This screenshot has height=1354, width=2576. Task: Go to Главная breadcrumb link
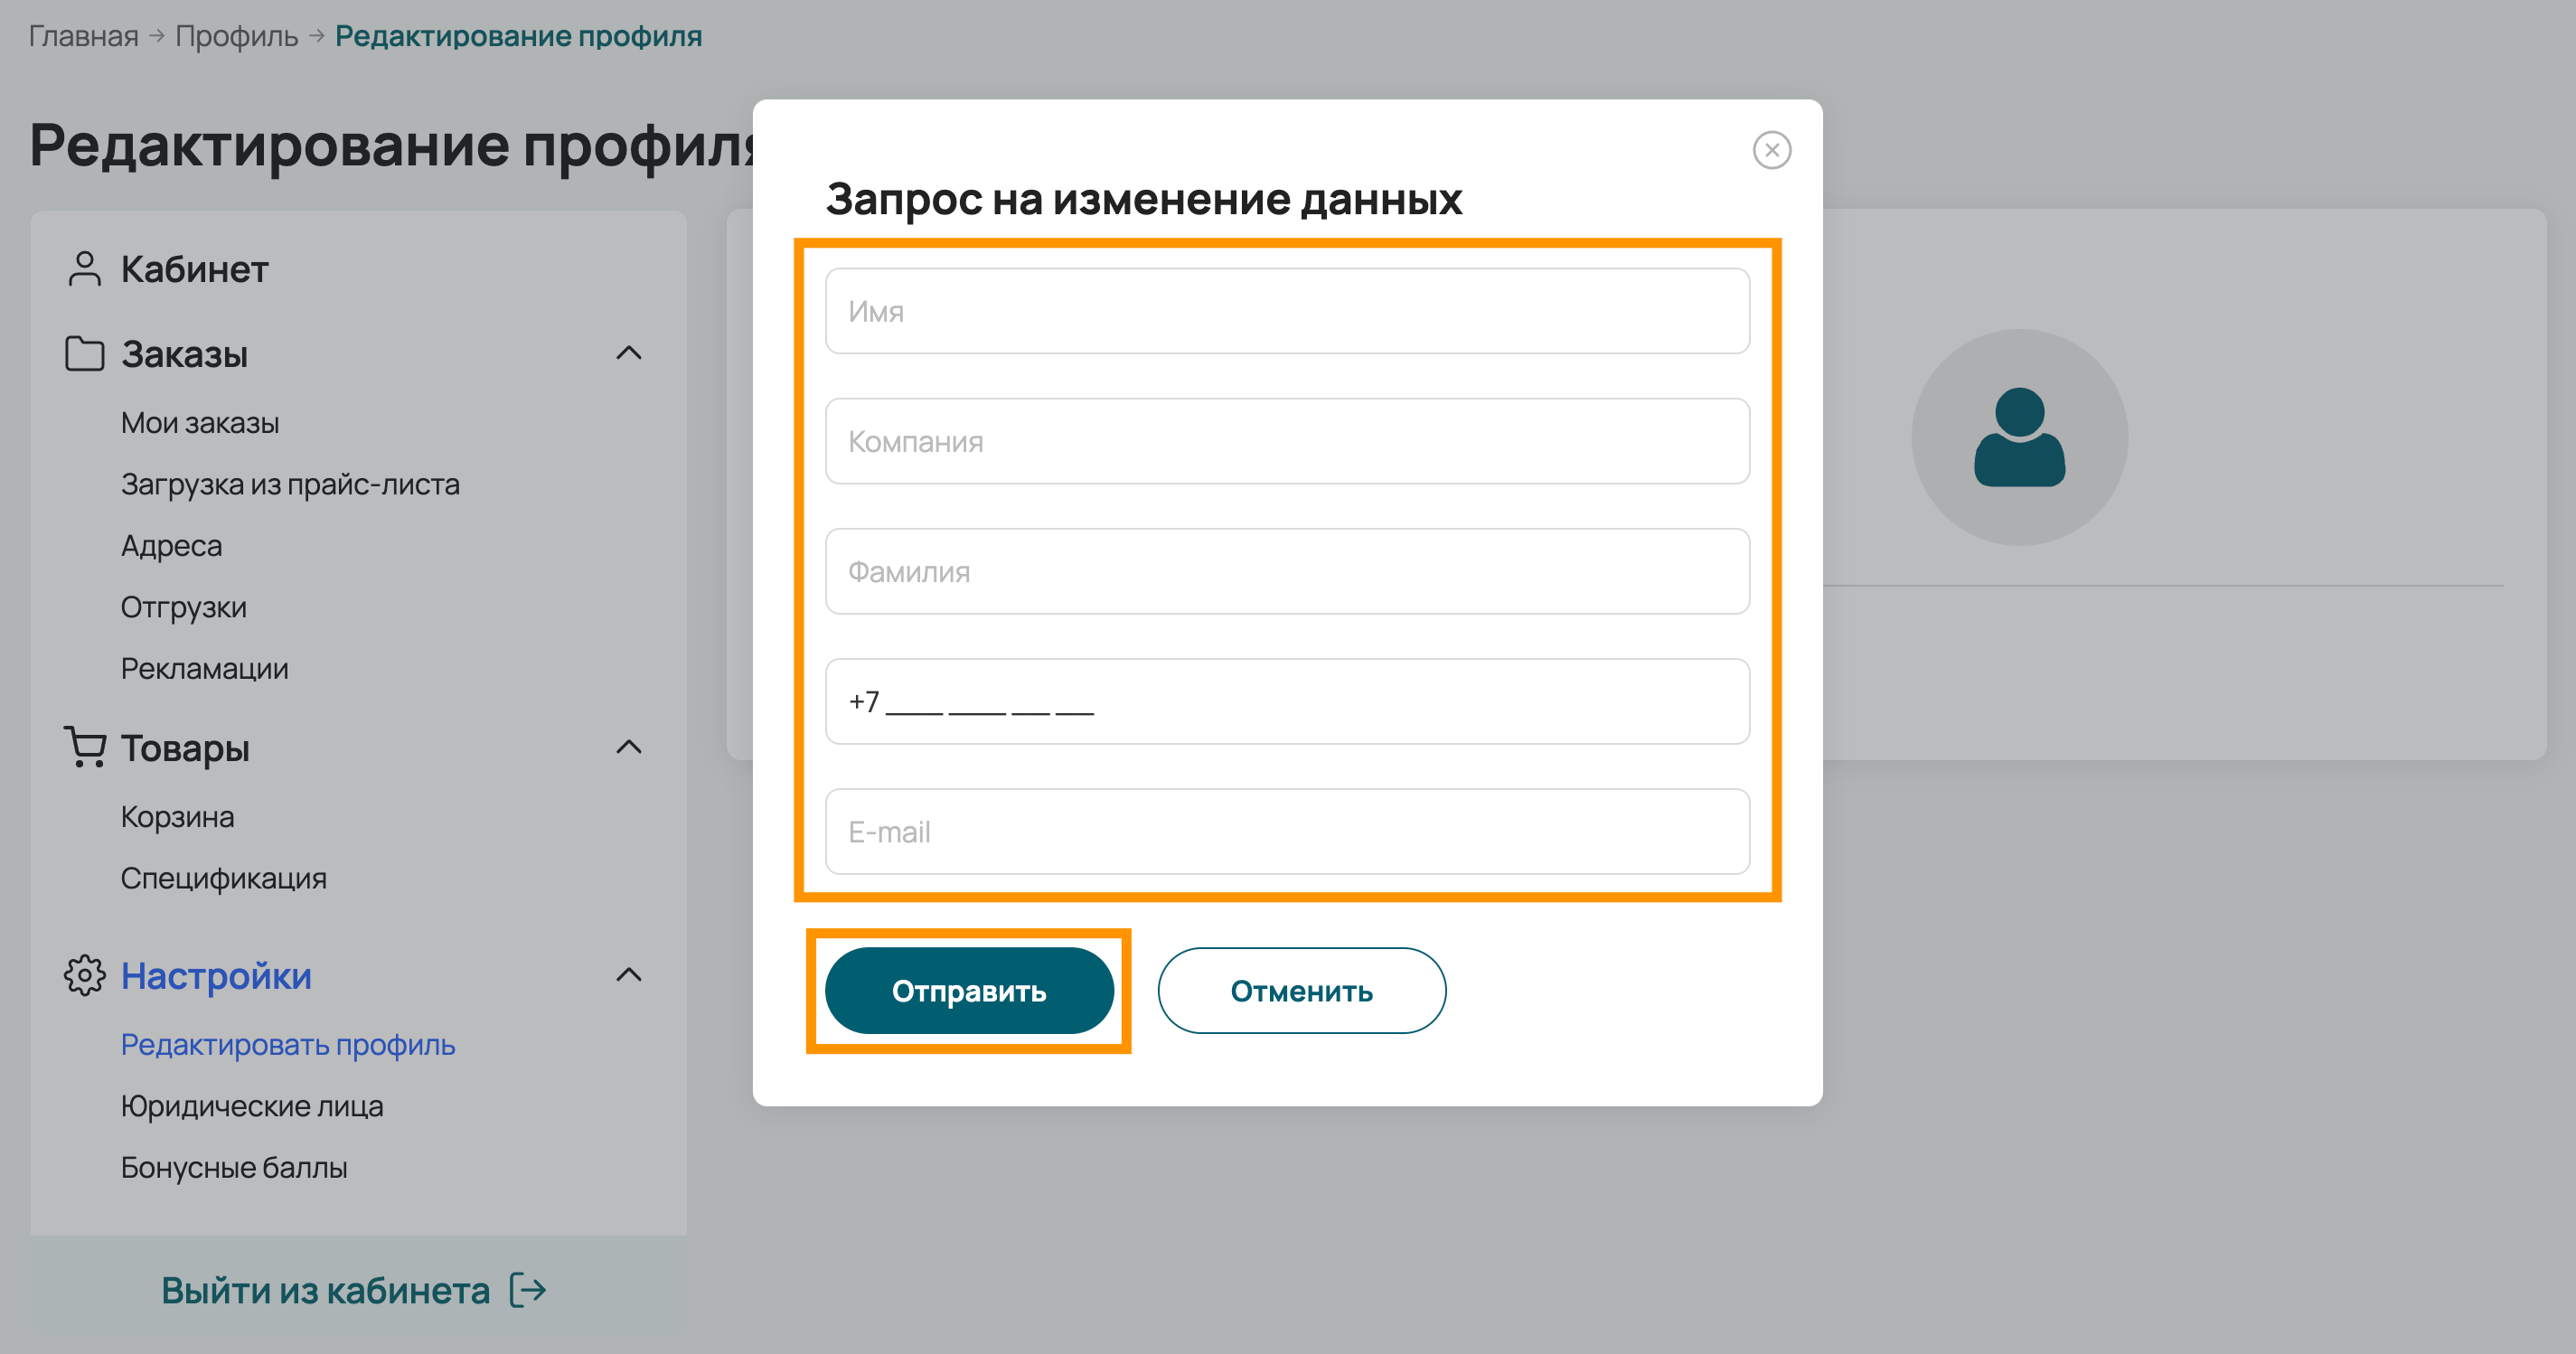coord(84,36)
